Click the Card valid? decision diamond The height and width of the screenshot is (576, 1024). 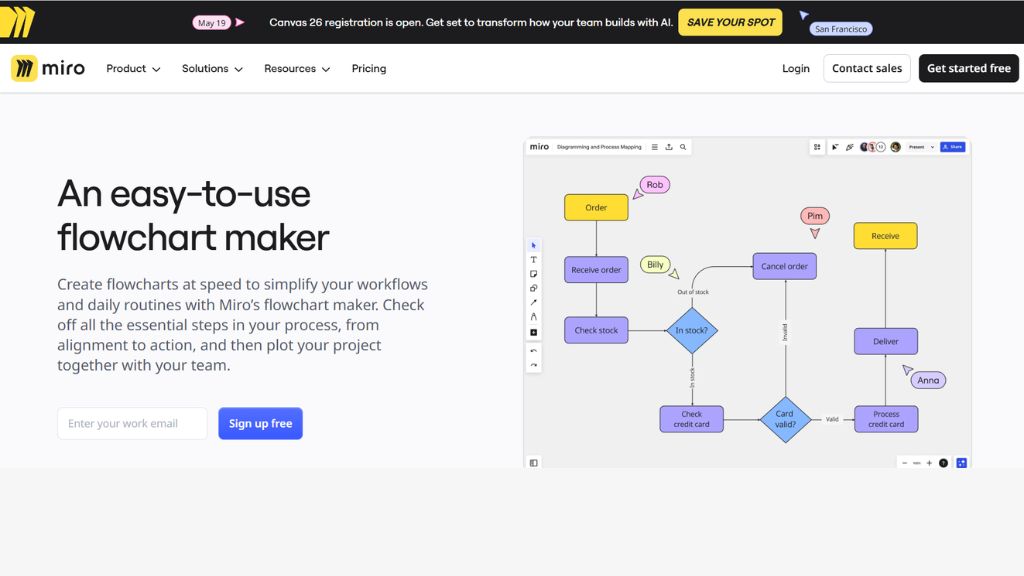point(785,419)
